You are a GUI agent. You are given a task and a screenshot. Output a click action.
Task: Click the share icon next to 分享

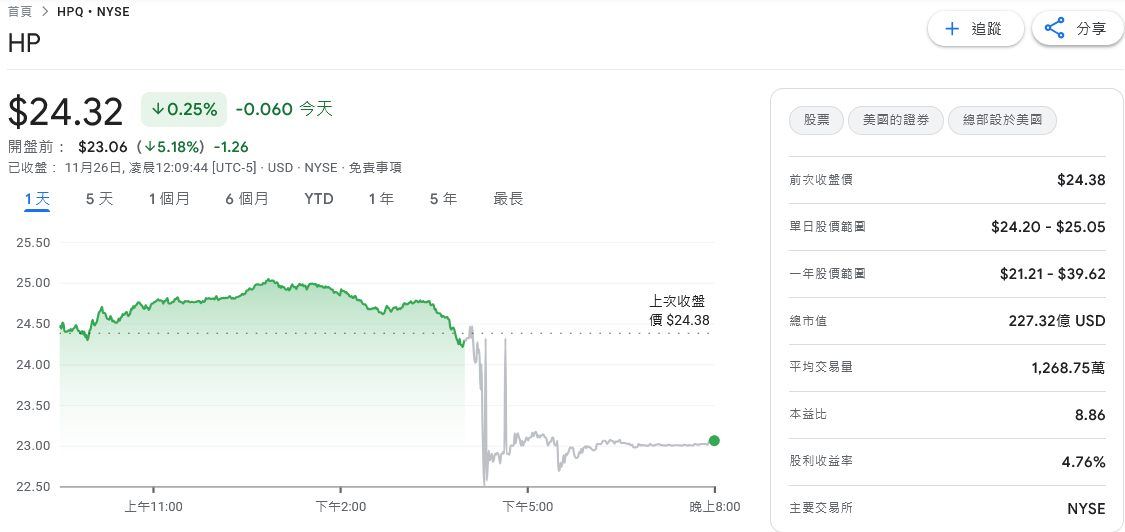pyautogui.click(x=1054, y=29)
